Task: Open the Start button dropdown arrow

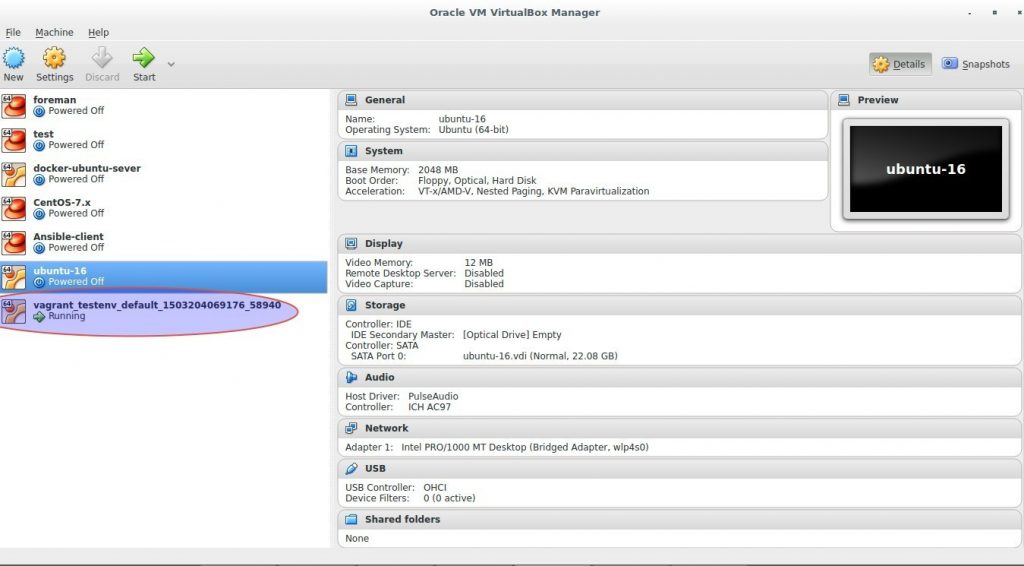Action: pyautogui.click(x=171, y=64)
